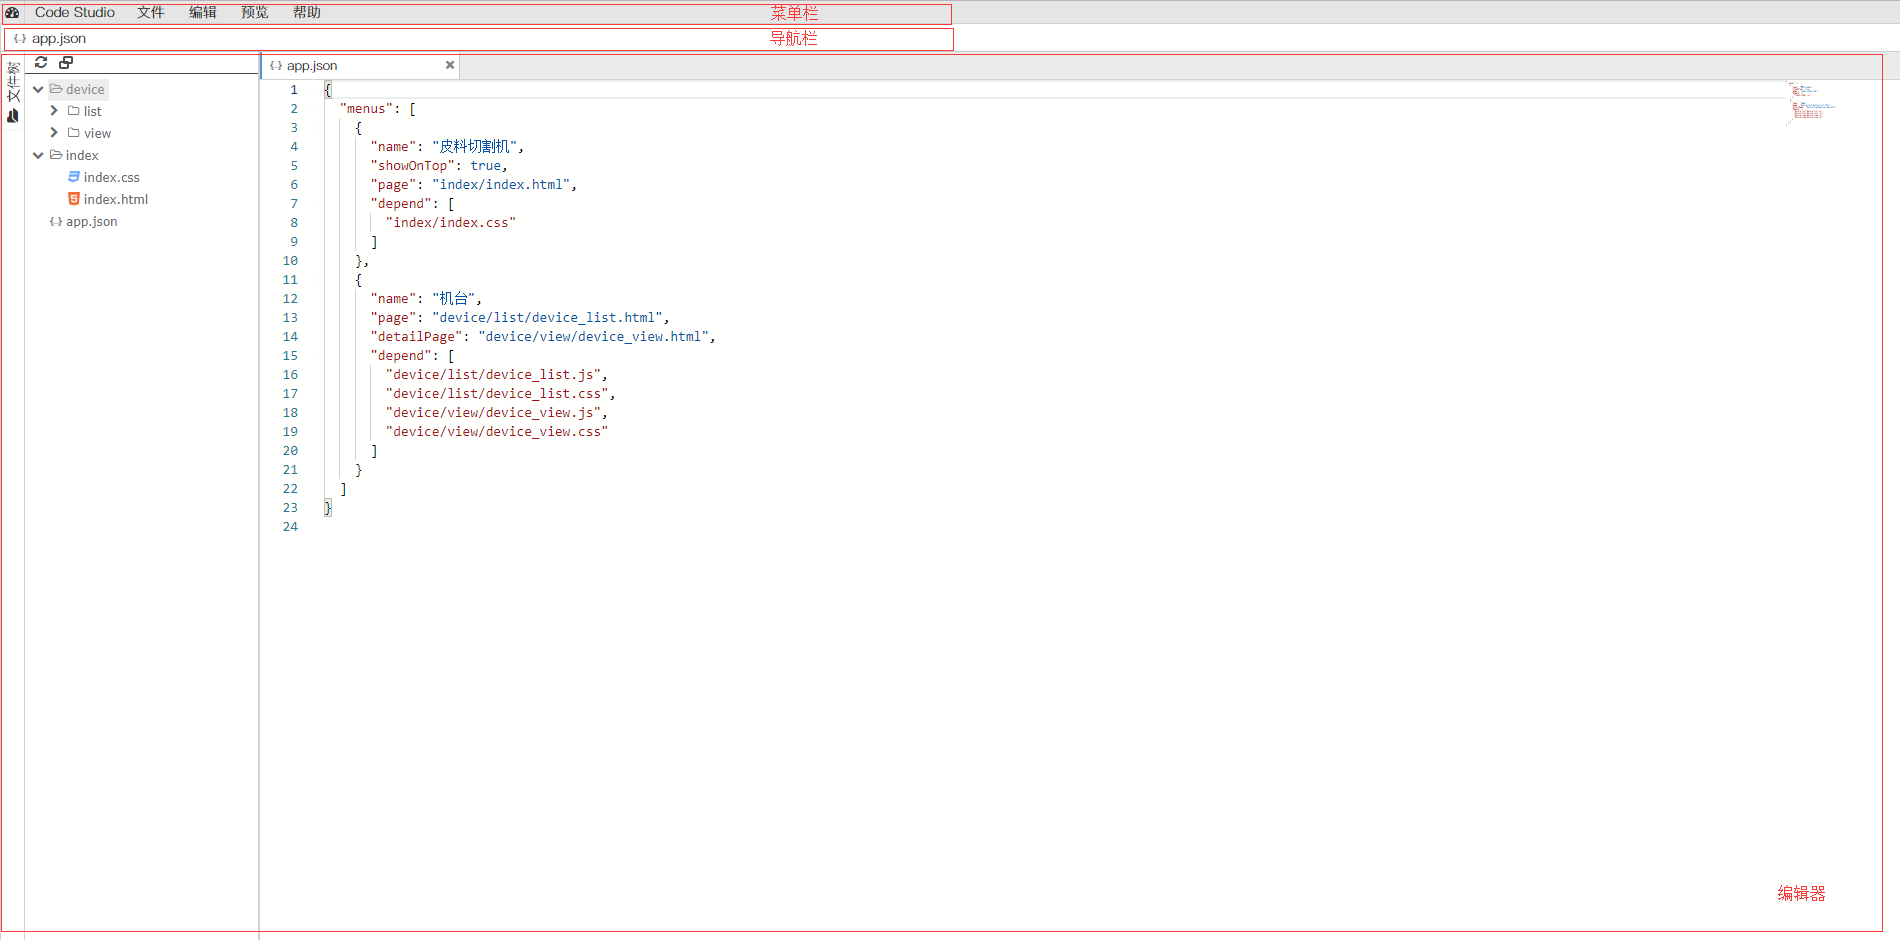Click the code minimap thumbnail
This screenshot has height=940, width=1900.
pyautogui.click(x=1810, y=103)
